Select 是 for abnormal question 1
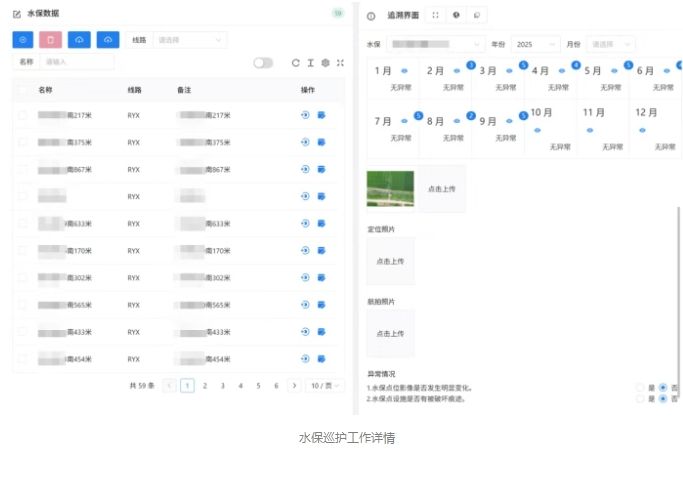 point(641,387)
